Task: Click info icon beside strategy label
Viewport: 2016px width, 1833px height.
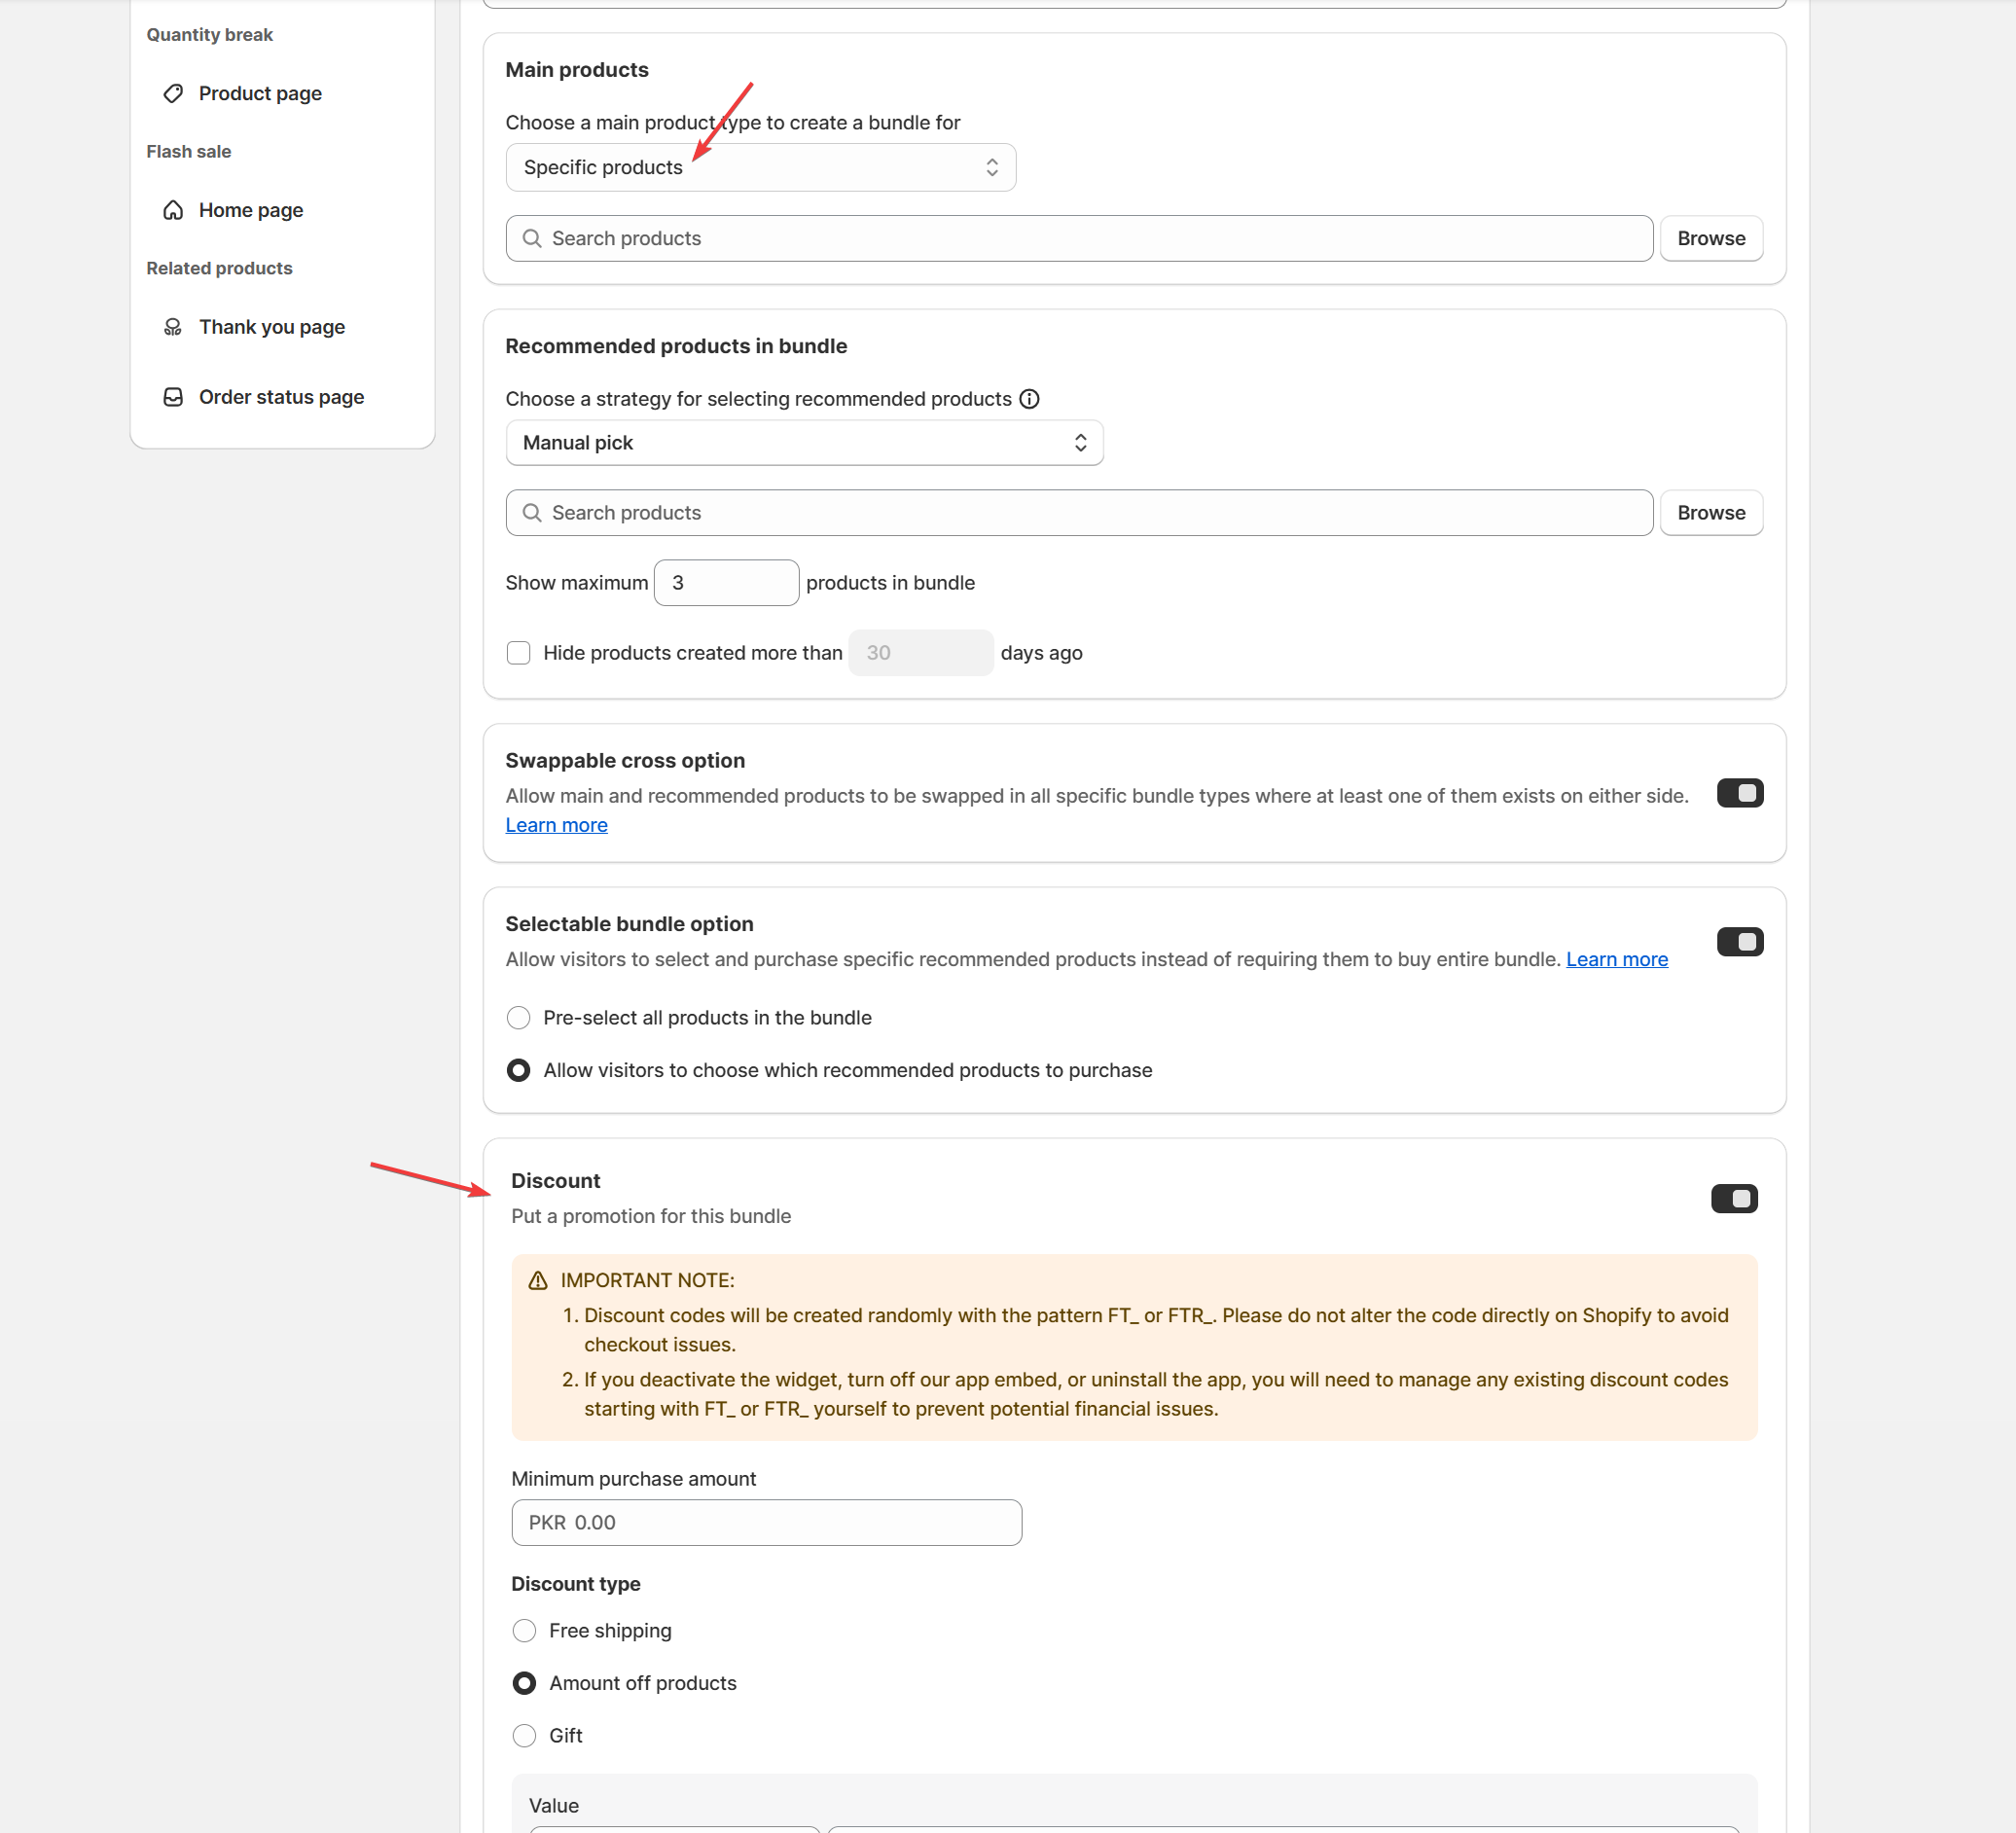Action: coord(1029,399)
